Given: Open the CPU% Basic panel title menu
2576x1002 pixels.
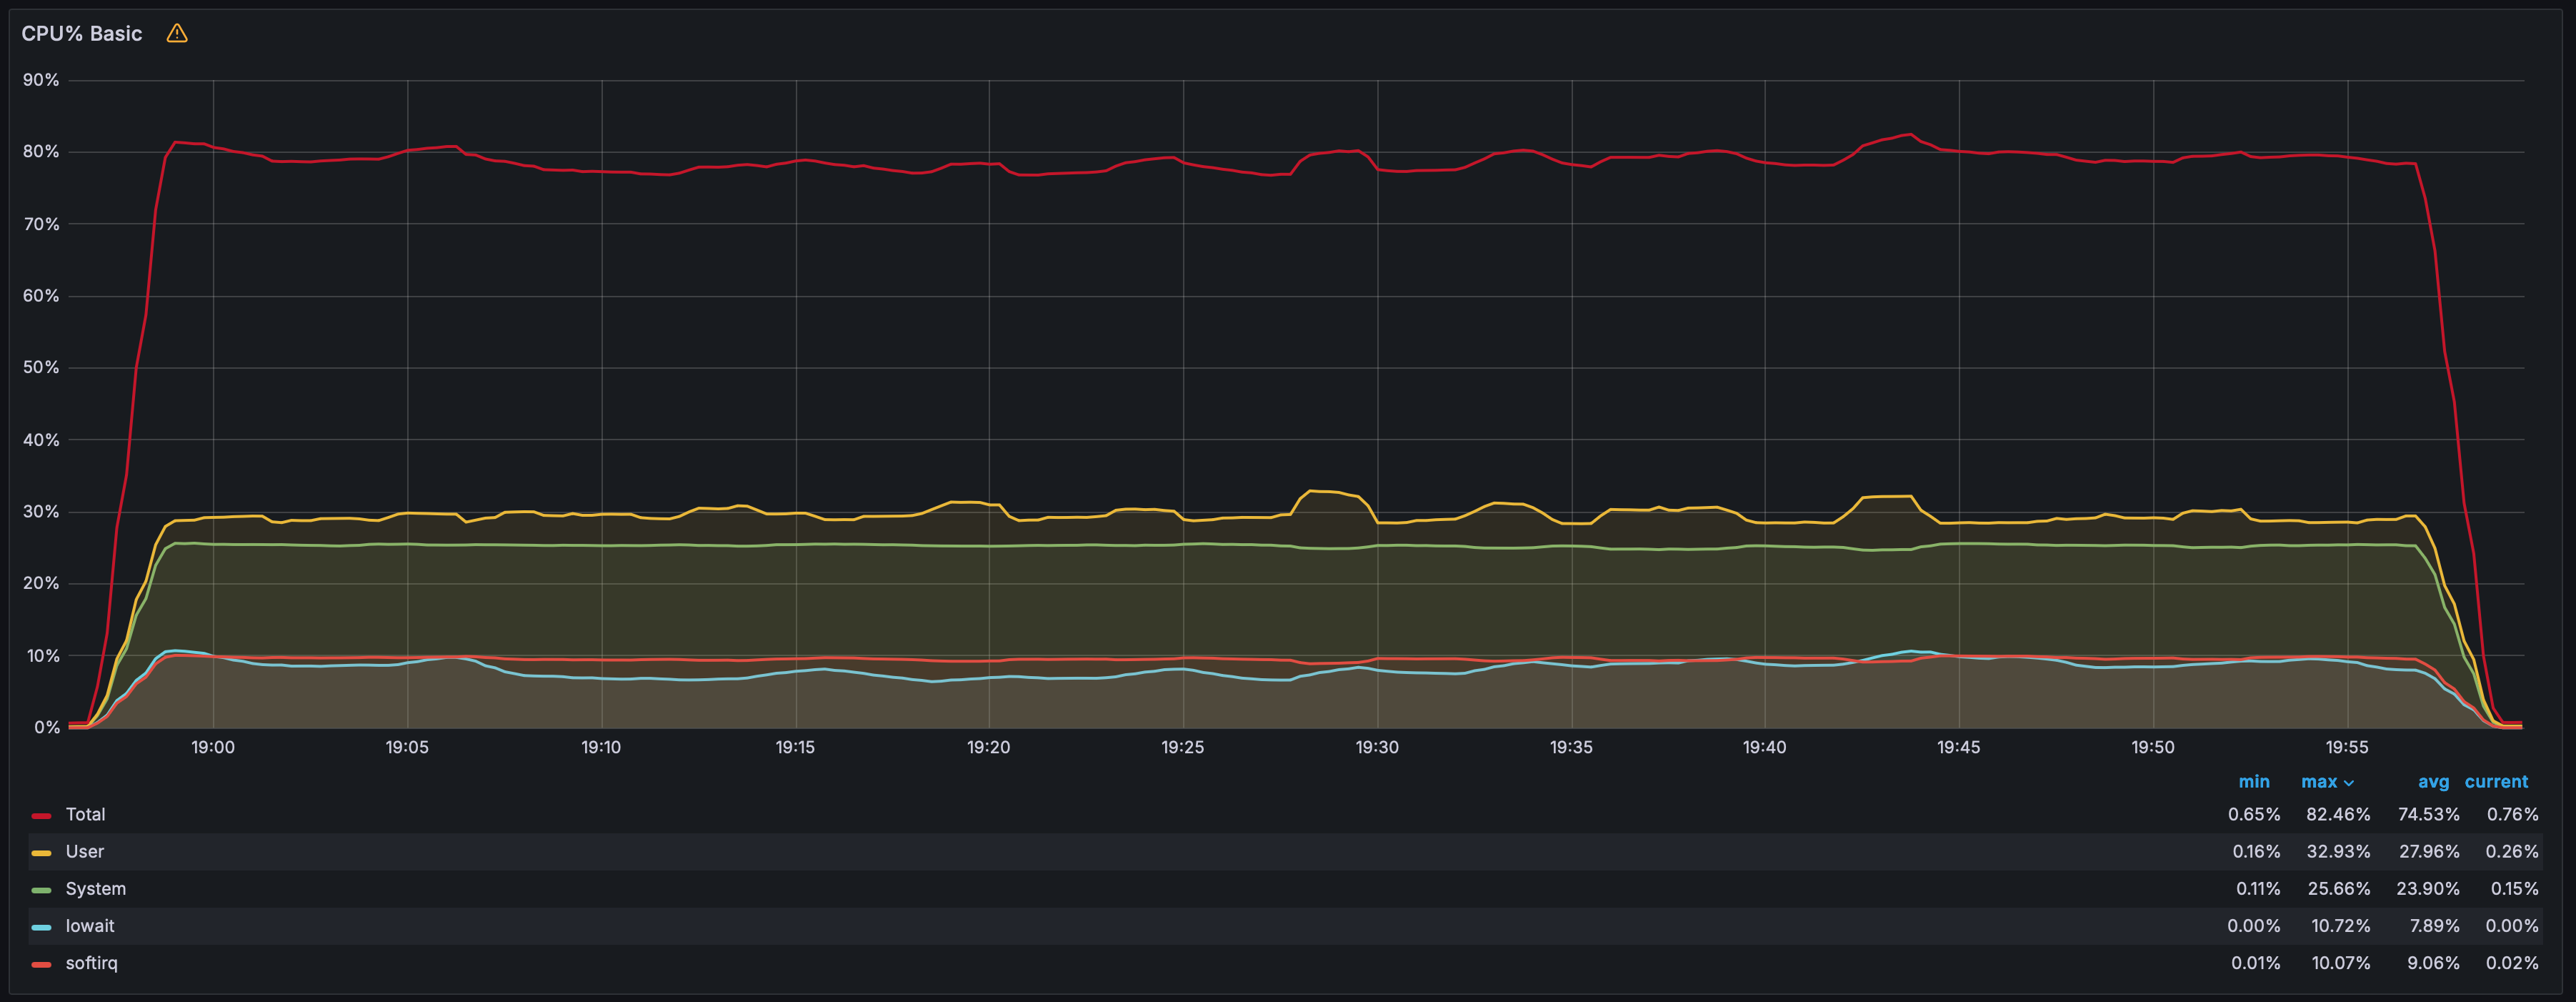Looking at the screenshot, I should [82, 33].
